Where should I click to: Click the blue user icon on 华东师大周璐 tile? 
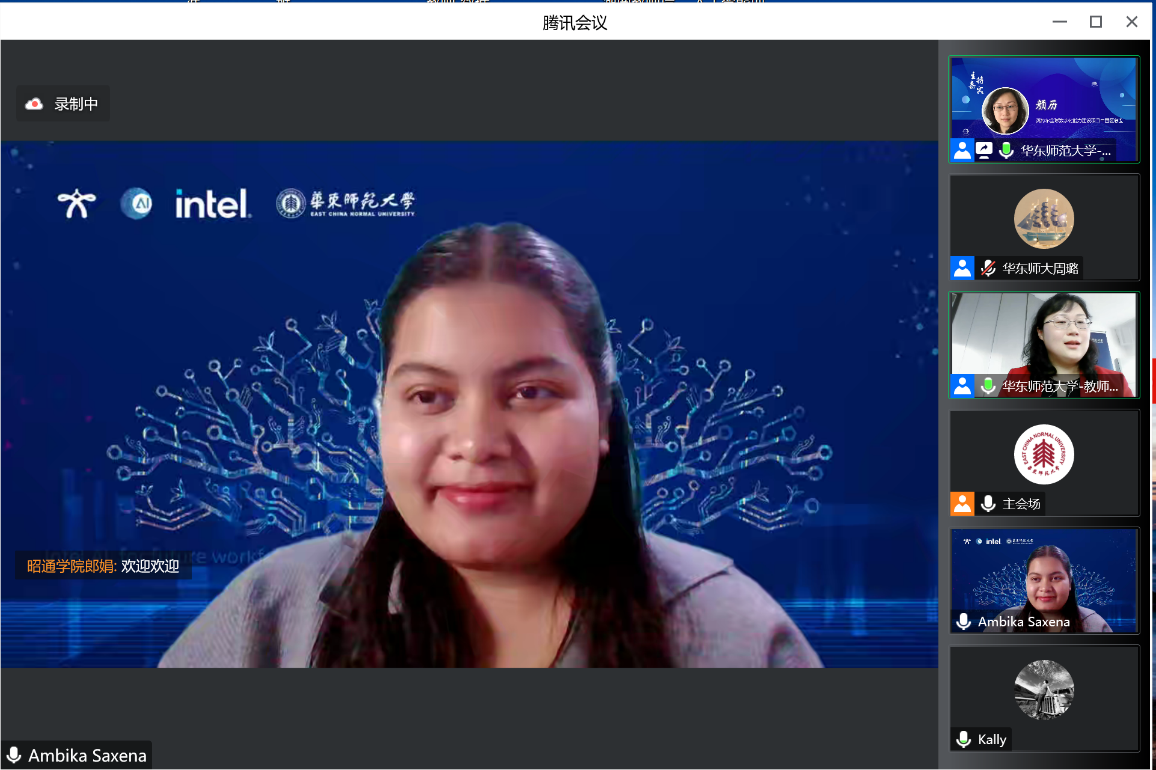tap(962, 268)
